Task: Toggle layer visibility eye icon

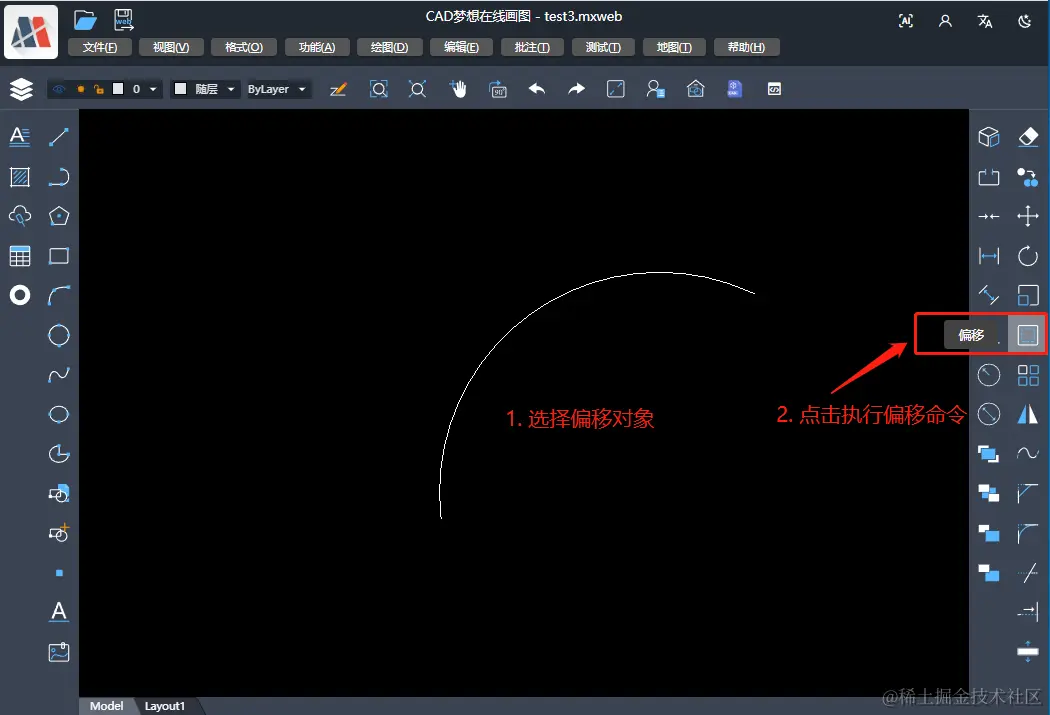Action: pyautogui.click(x=59, y=89)
